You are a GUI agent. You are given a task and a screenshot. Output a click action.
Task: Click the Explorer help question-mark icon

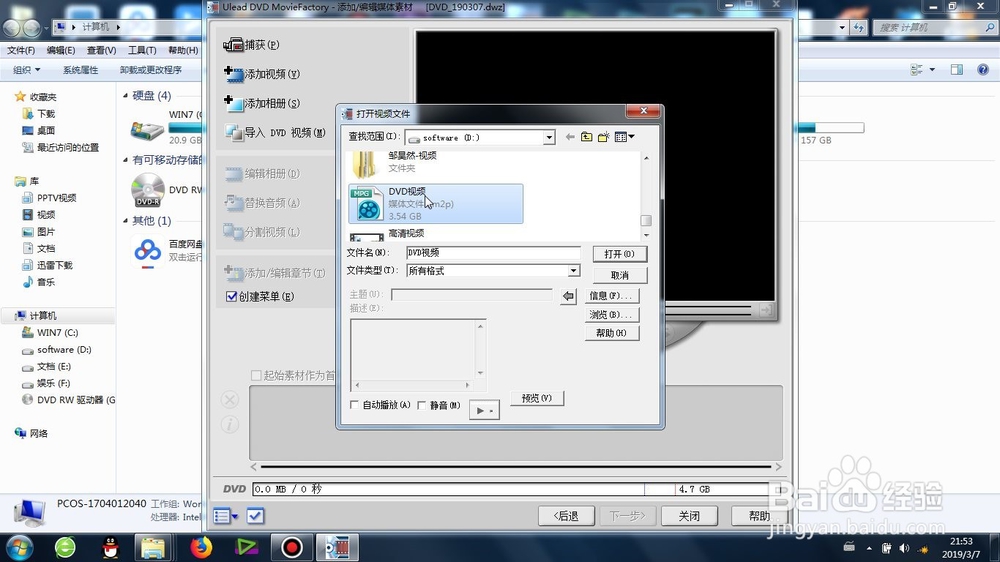click(x=983, y=70)
